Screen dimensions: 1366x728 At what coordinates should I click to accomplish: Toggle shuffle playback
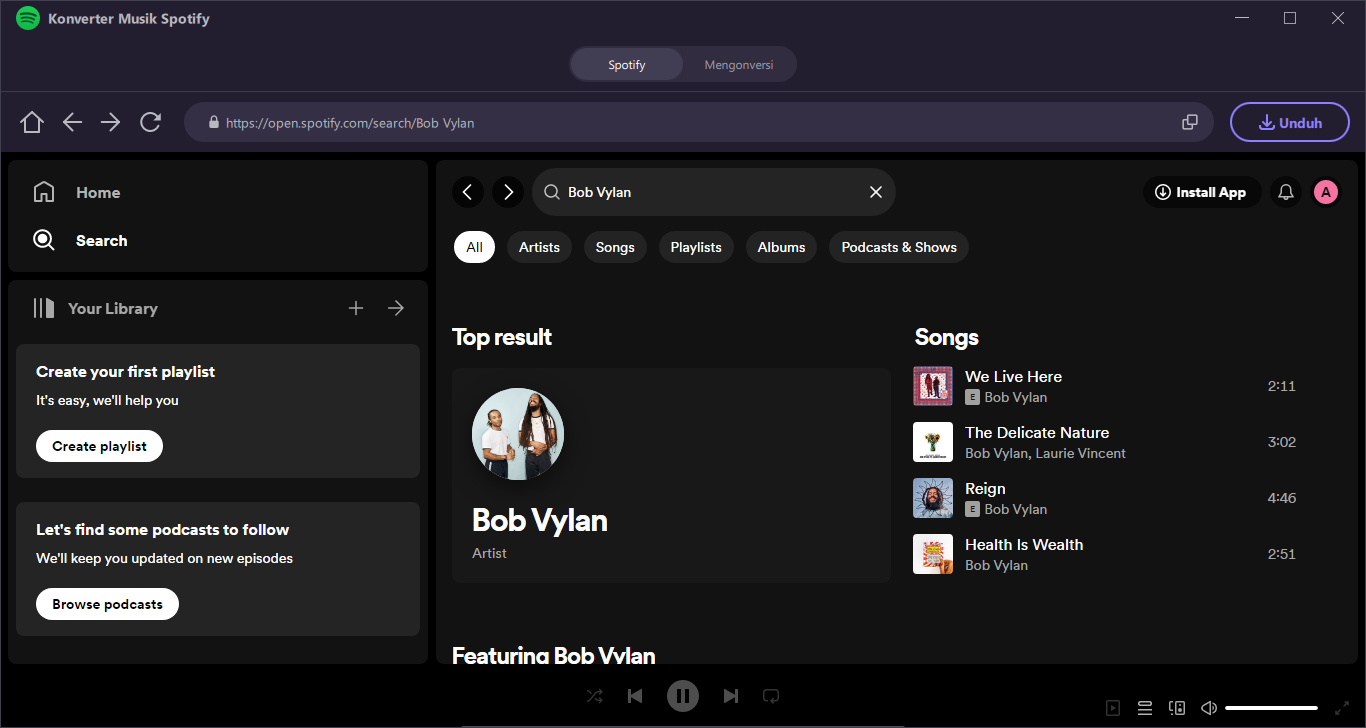point(595,696)
